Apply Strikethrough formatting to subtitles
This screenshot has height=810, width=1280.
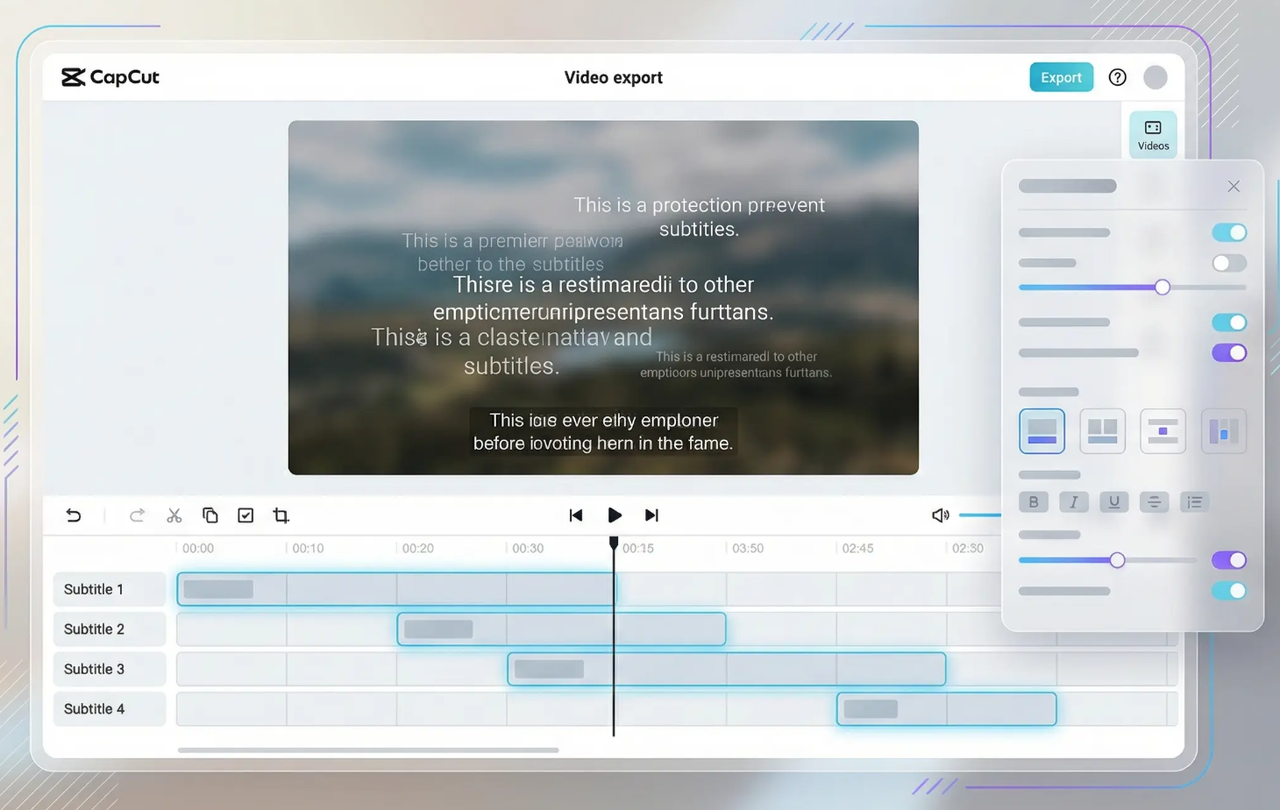(x=1154, y=502)
